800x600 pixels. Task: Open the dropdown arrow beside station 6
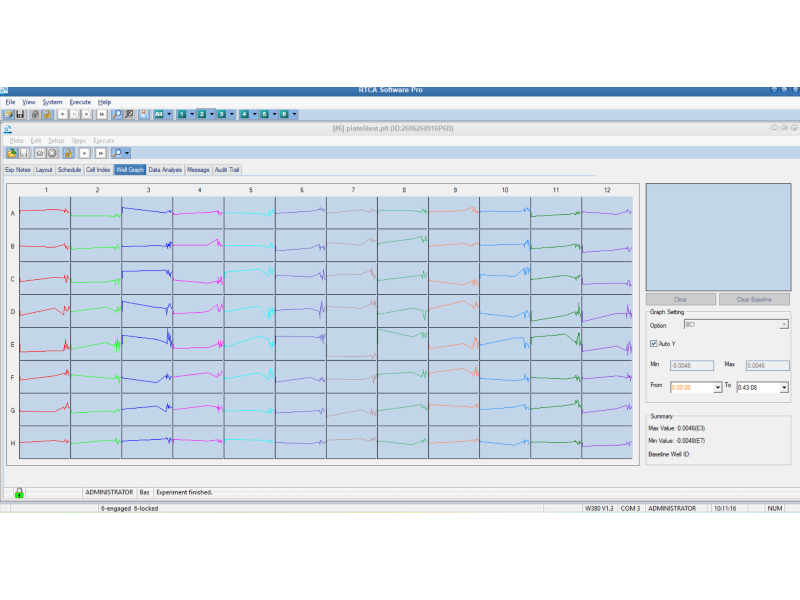click(x=294, y=114)
